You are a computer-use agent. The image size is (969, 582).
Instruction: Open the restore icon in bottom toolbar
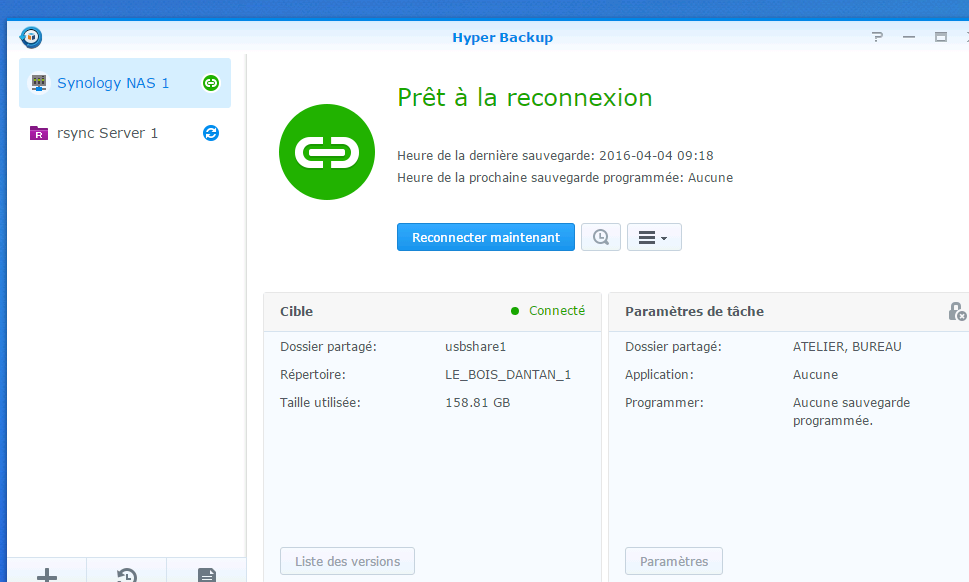pos(127,575)
